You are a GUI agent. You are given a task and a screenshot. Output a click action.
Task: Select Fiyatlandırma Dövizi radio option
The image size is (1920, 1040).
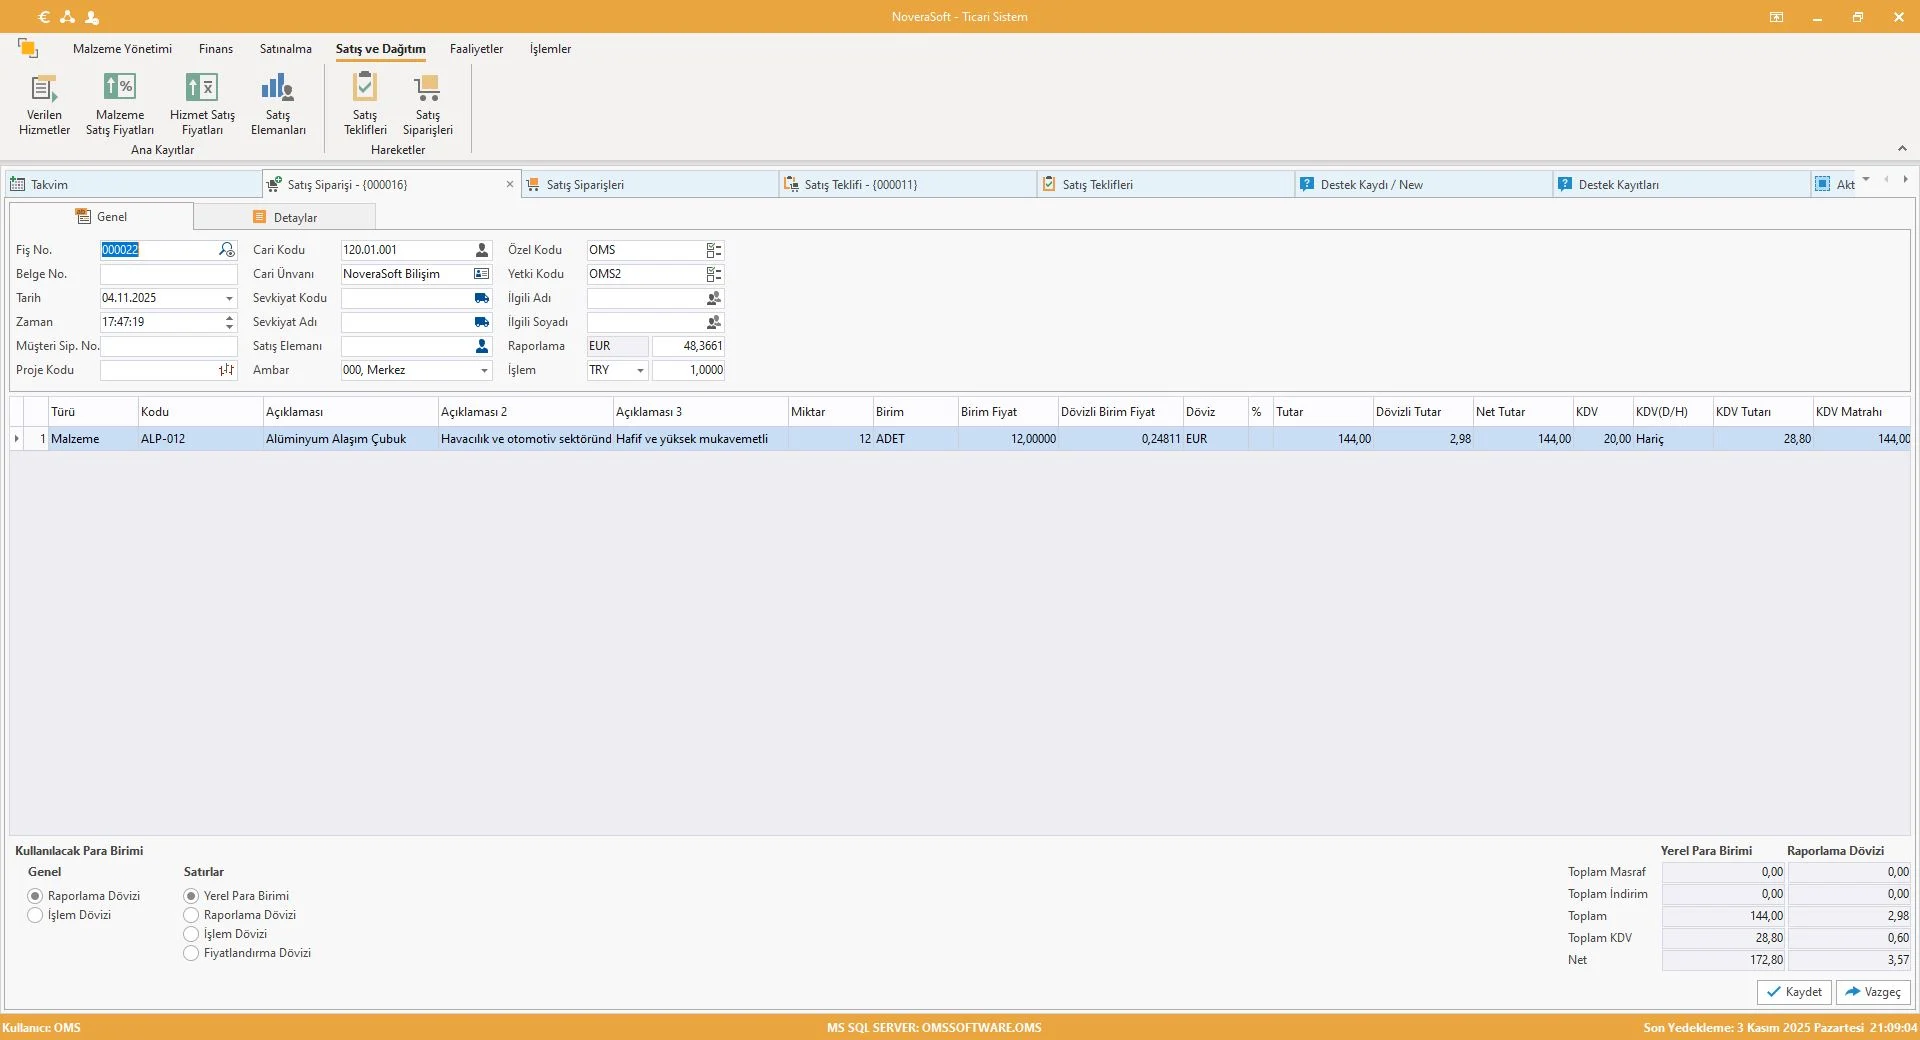coord(191,953)
